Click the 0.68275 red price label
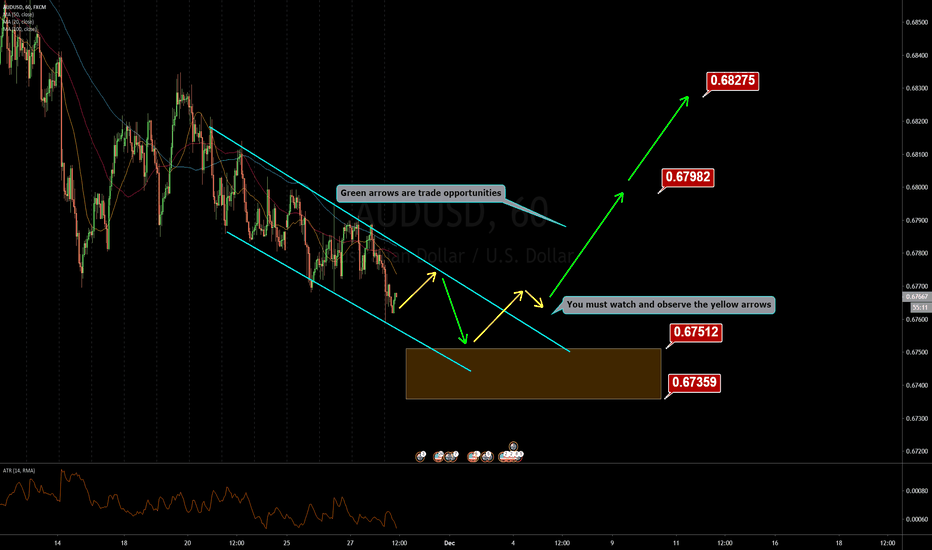Viewport: 932px width, 550px height. click(x=736, y=81)
